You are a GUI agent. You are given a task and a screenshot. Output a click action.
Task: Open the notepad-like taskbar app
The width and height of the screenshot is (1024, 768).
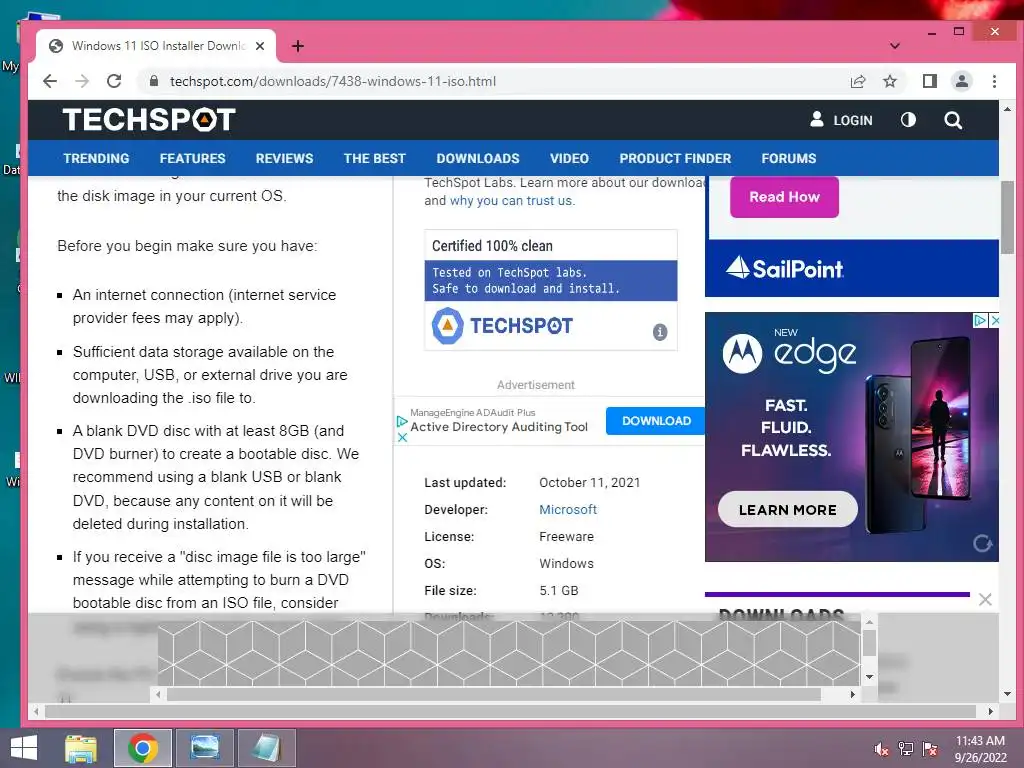[x=266, y=748]
